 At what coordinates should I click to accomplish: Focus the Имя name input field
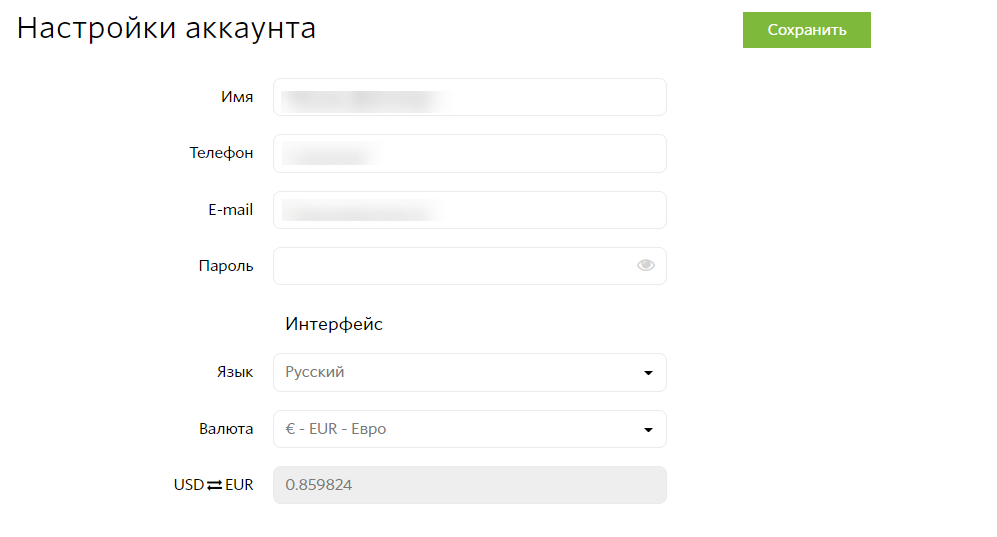coord(470,97)
